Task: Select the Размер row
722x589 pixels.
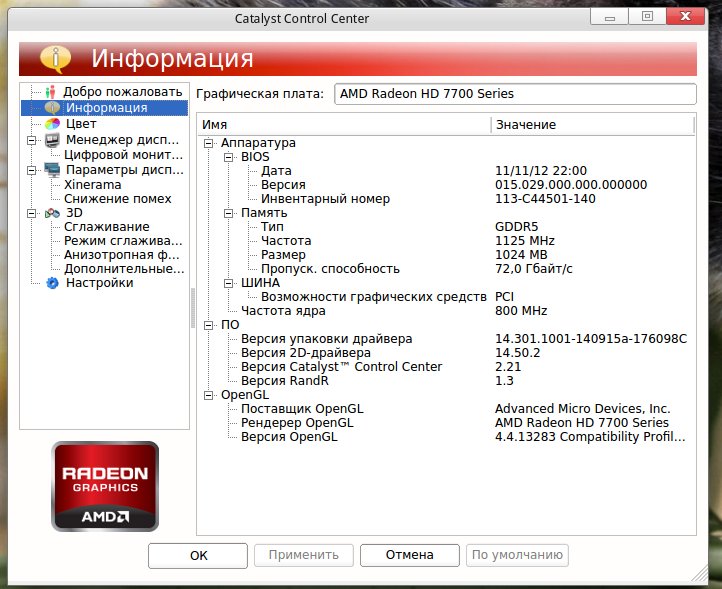Action: (x=446, y=255)
